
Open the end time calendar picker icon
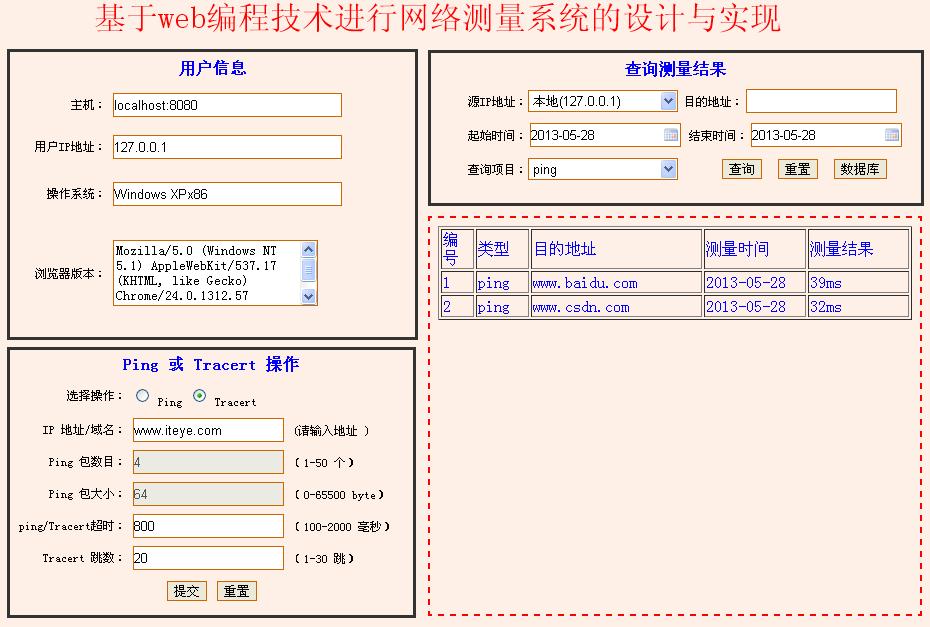891,135
